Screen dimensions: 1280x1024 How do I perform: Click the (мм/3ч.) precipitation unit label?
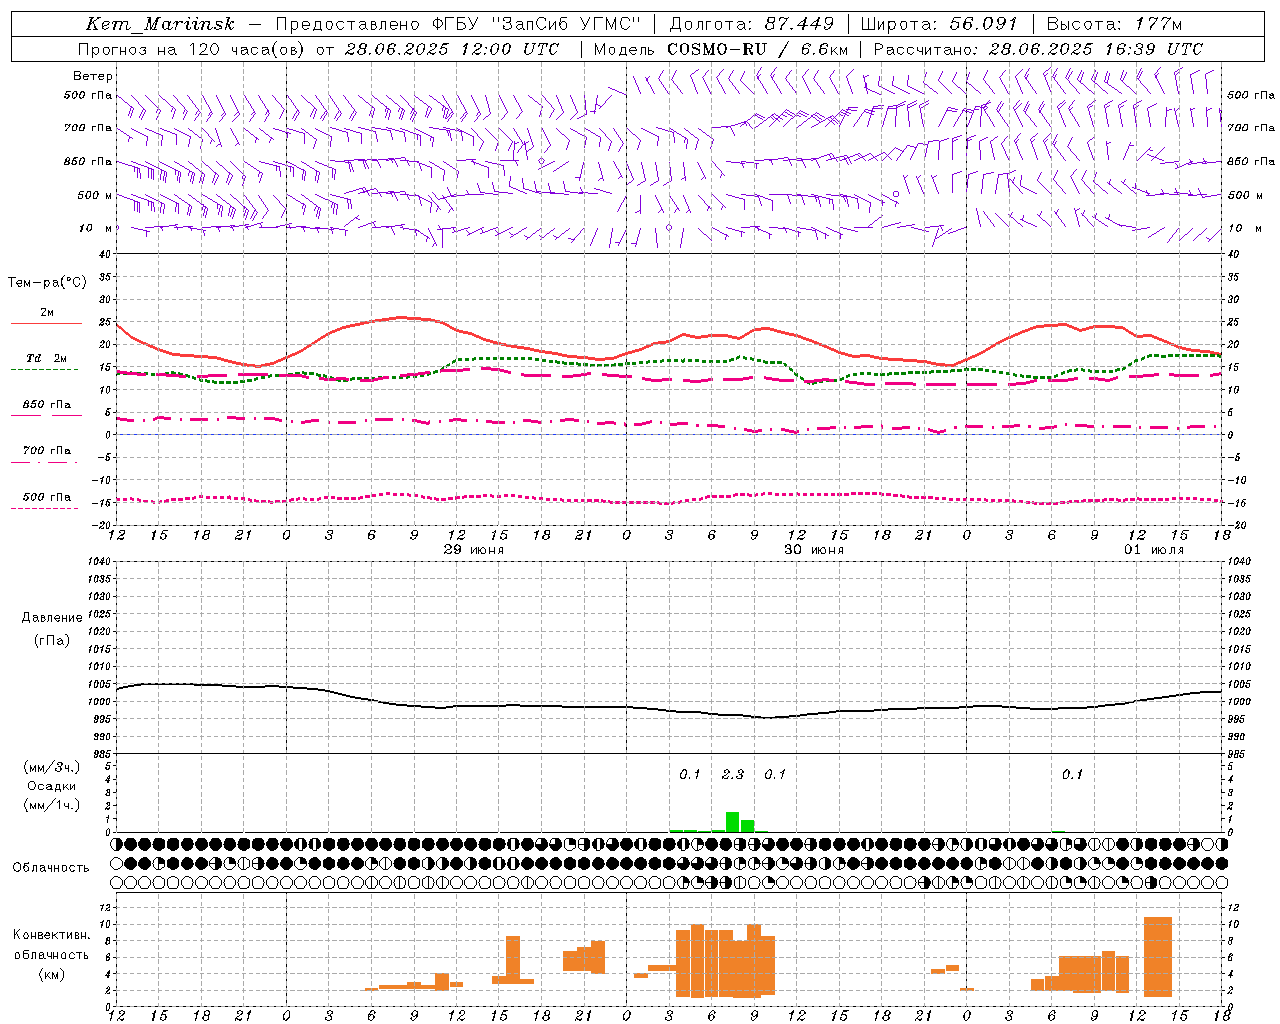51,768
